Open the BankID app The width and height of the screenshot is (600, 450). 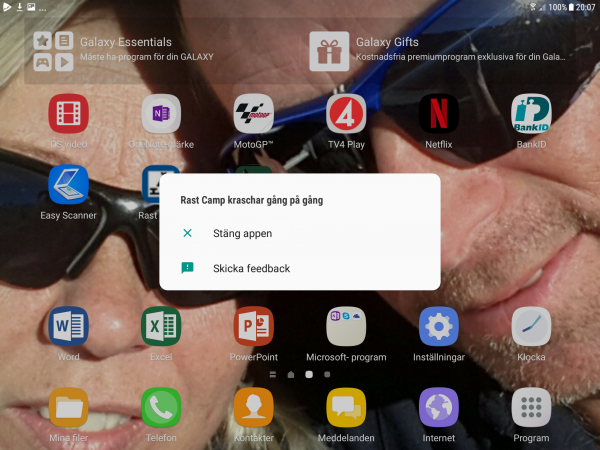click(x=532, y=114)
